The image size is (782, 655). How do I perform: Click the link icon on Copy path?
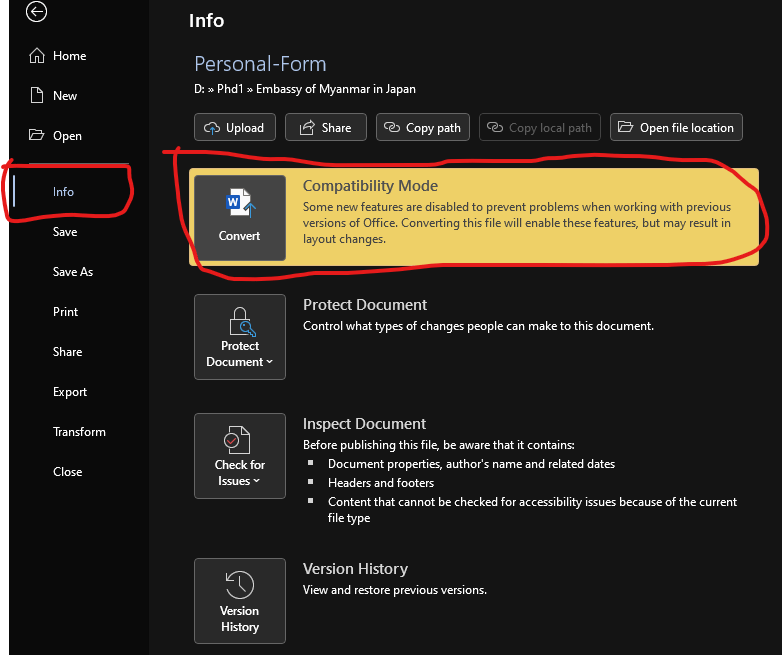(392, 127)
